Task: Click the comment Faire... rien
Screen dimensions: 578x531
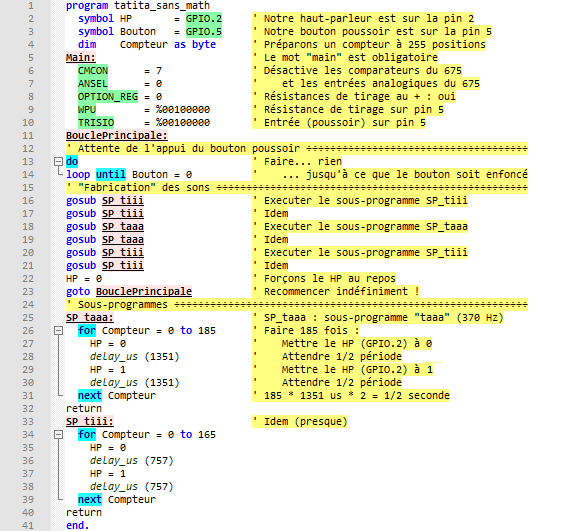Action: click(x=297, y=162)
